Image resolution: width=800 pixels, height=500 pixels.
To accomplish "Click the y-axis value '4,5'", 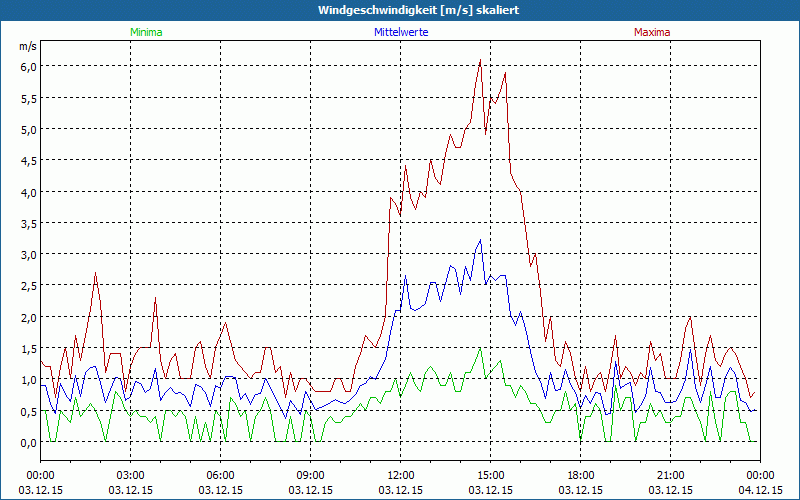I will [x=29, y=161].
